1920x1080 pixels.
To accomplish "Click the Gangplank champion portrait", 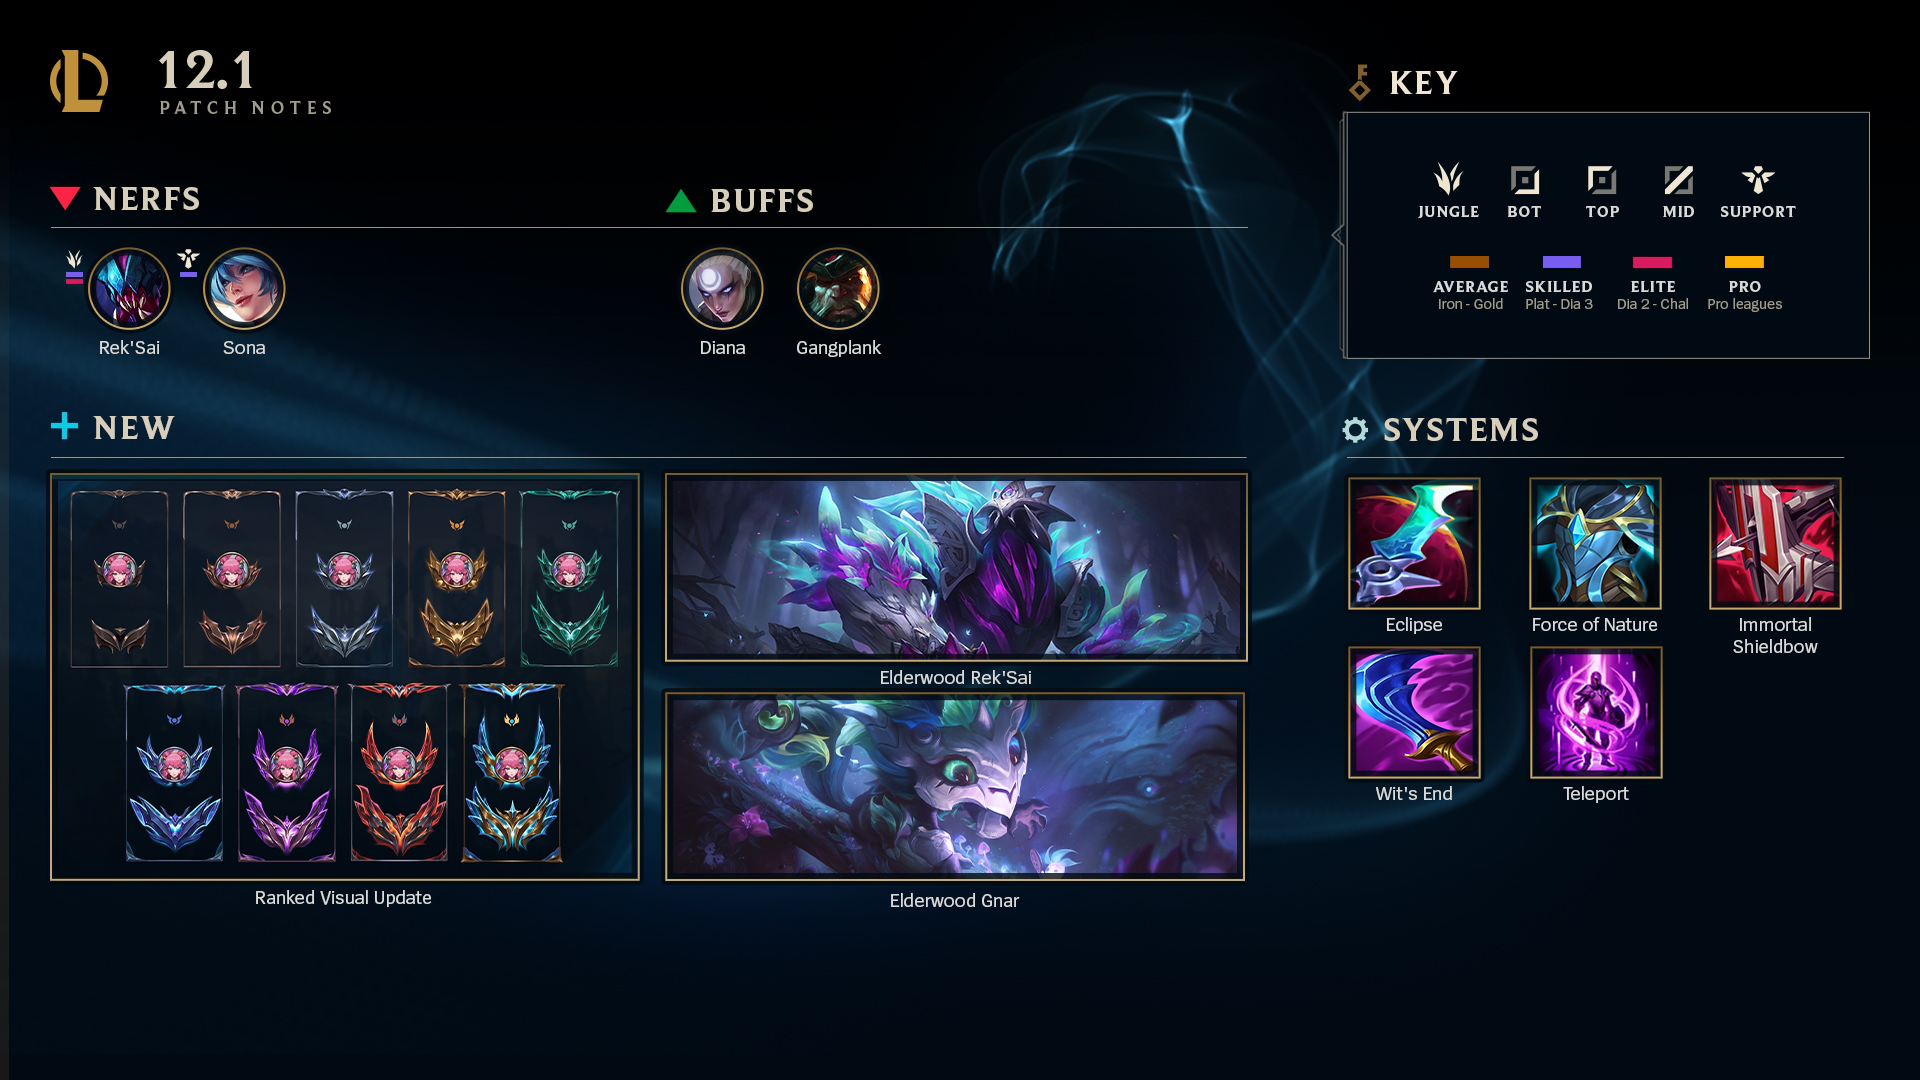I will 838,289.
